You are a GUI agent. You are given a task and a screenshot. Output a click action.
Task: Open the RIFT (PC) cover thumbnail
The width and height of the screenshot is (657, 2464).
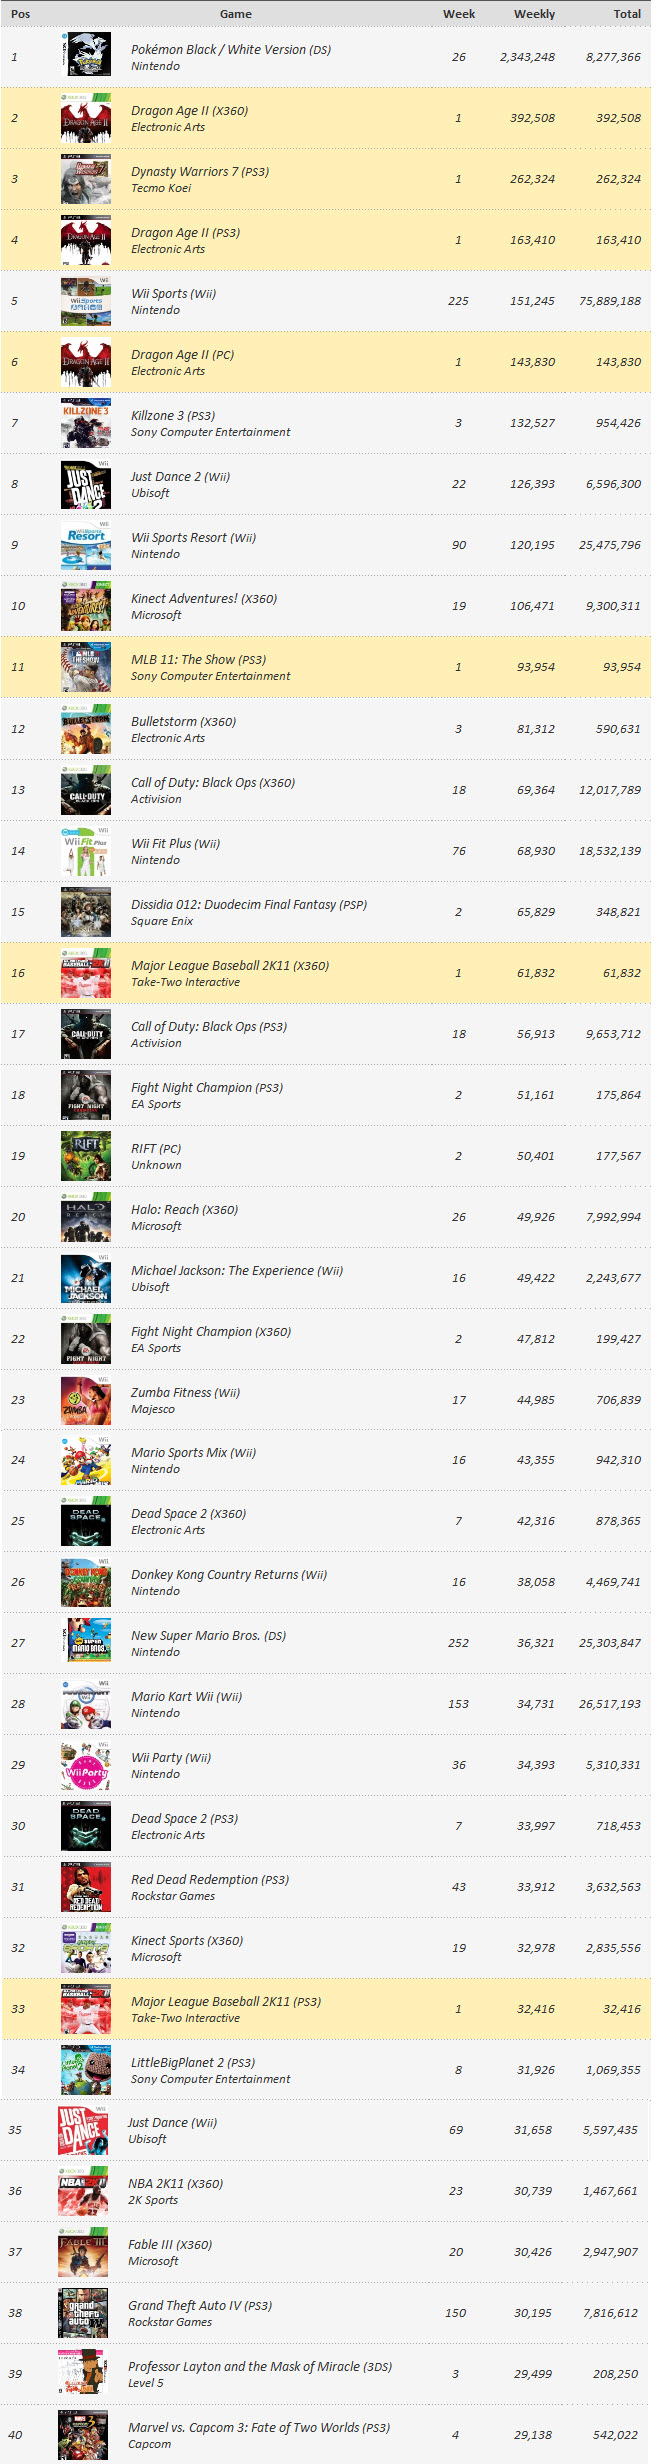[x=86, y=1156]
